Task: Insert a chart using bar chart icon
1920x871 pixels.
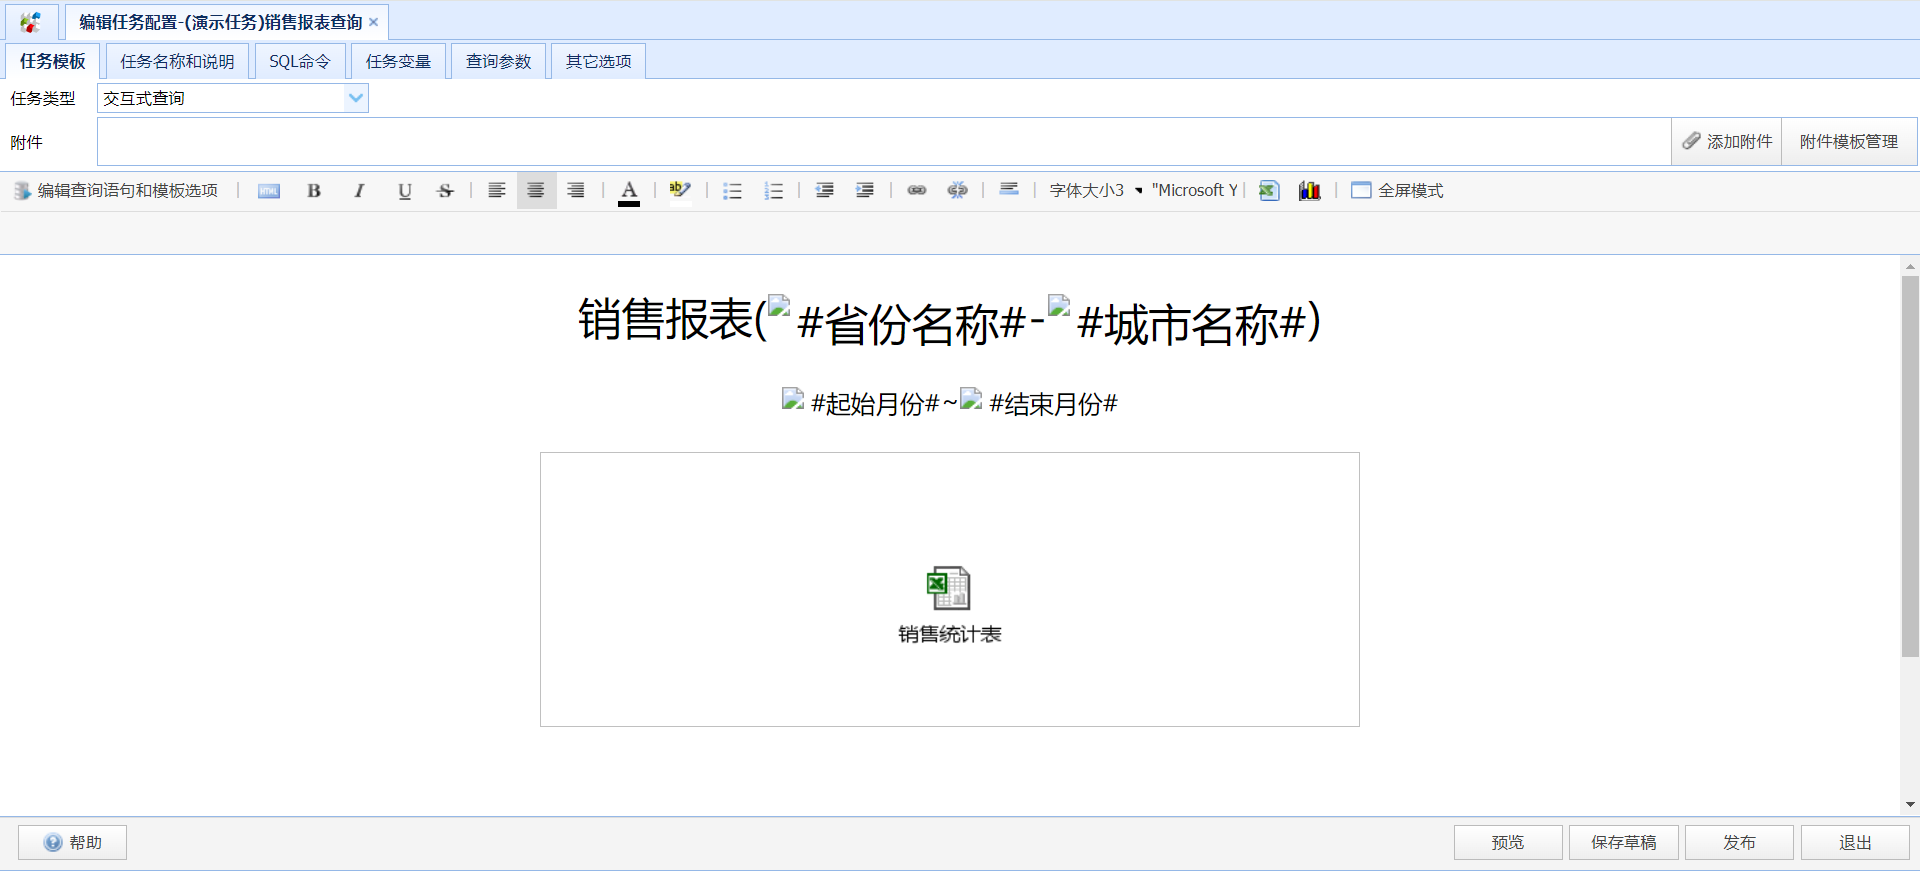Action: tap(1309, 190)
